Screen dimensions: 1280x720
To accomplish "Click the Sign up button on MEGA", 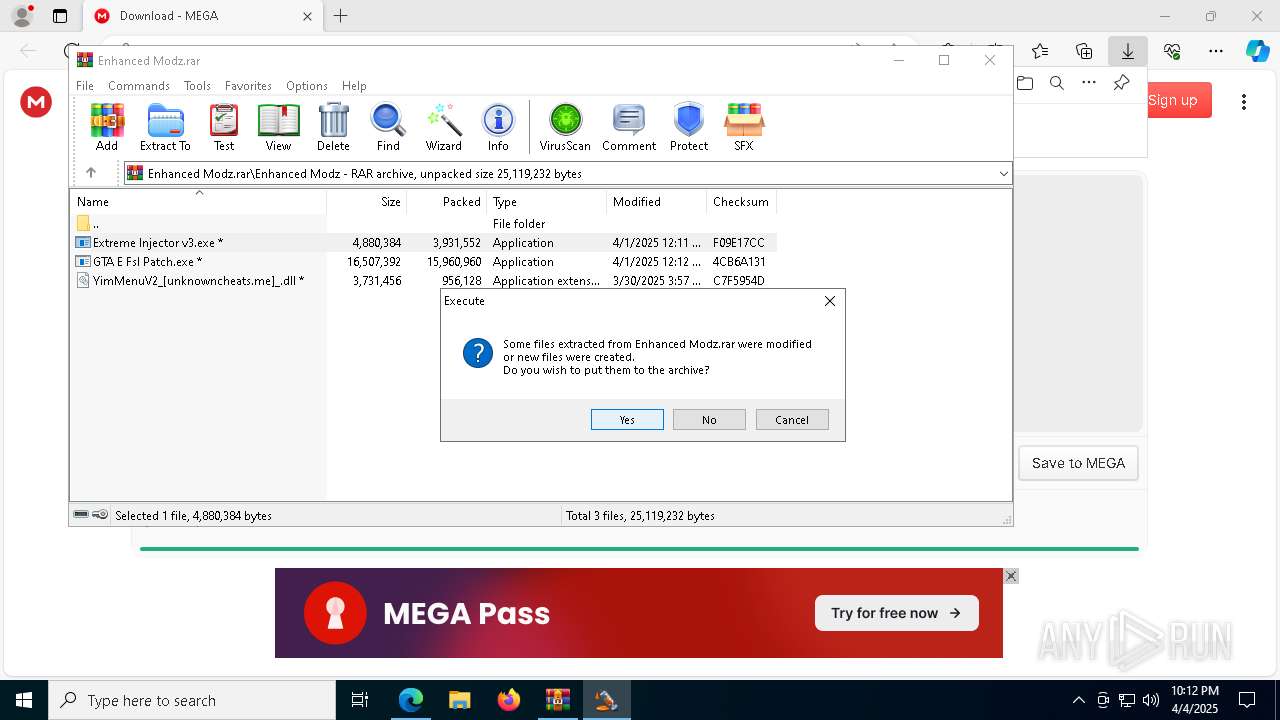I will [x=1173, y=100].
